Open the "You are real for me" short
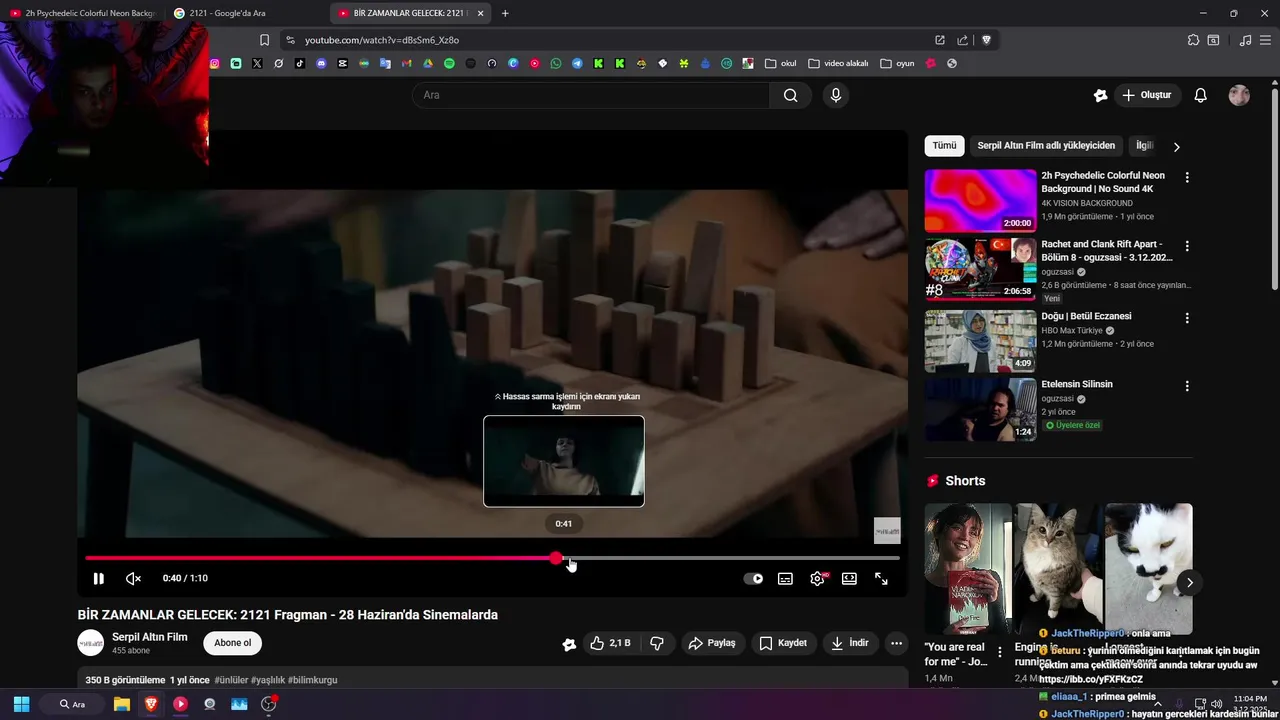This screenshot has height=720, width=1280. 968,569
